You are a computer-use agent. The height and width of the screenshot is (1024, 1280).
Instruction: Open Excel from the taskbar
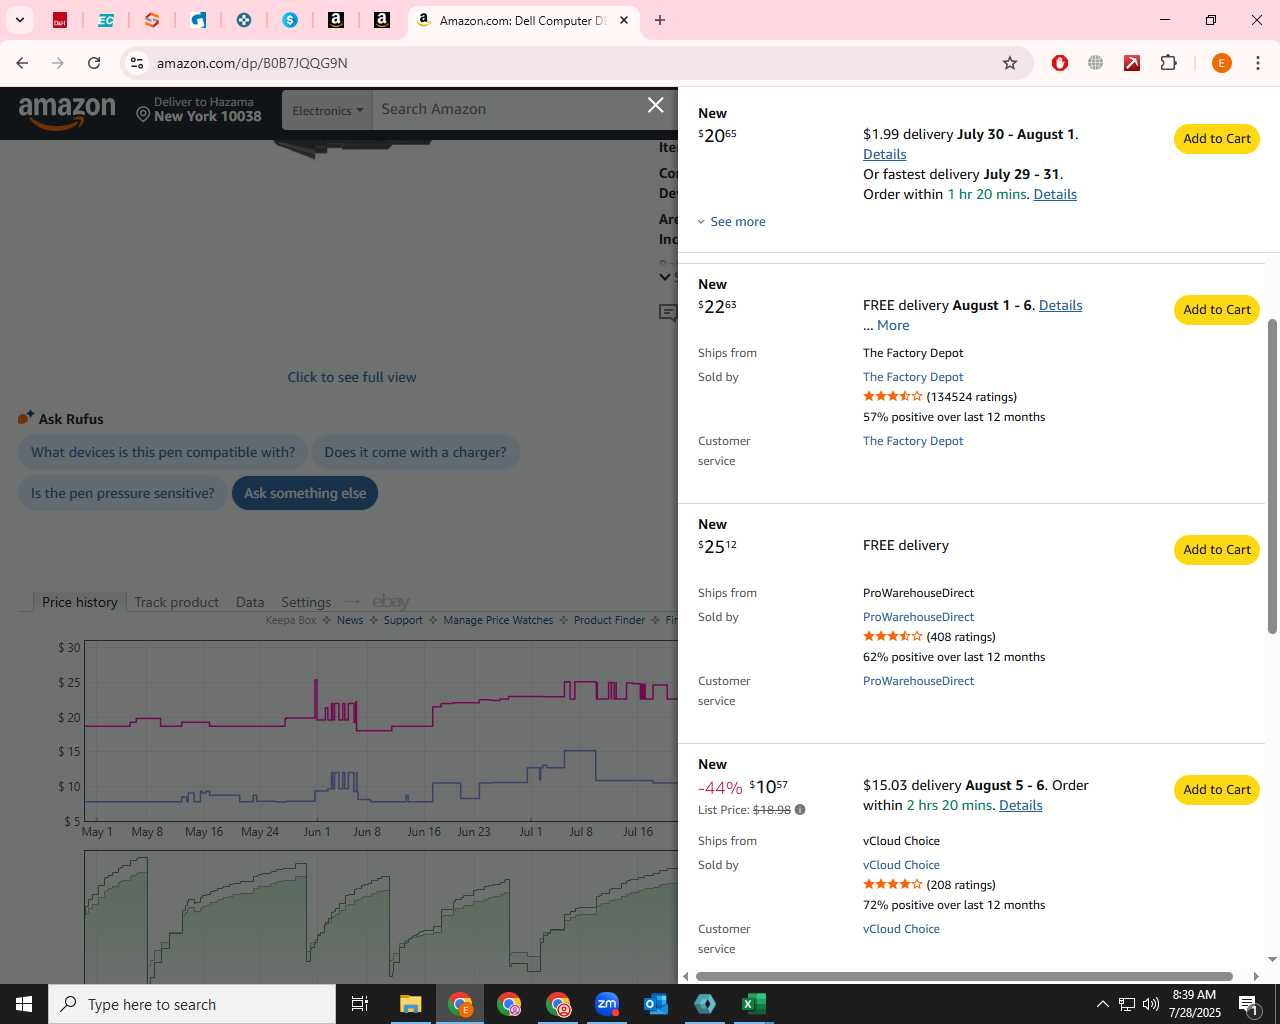(x=754, y=1004)
